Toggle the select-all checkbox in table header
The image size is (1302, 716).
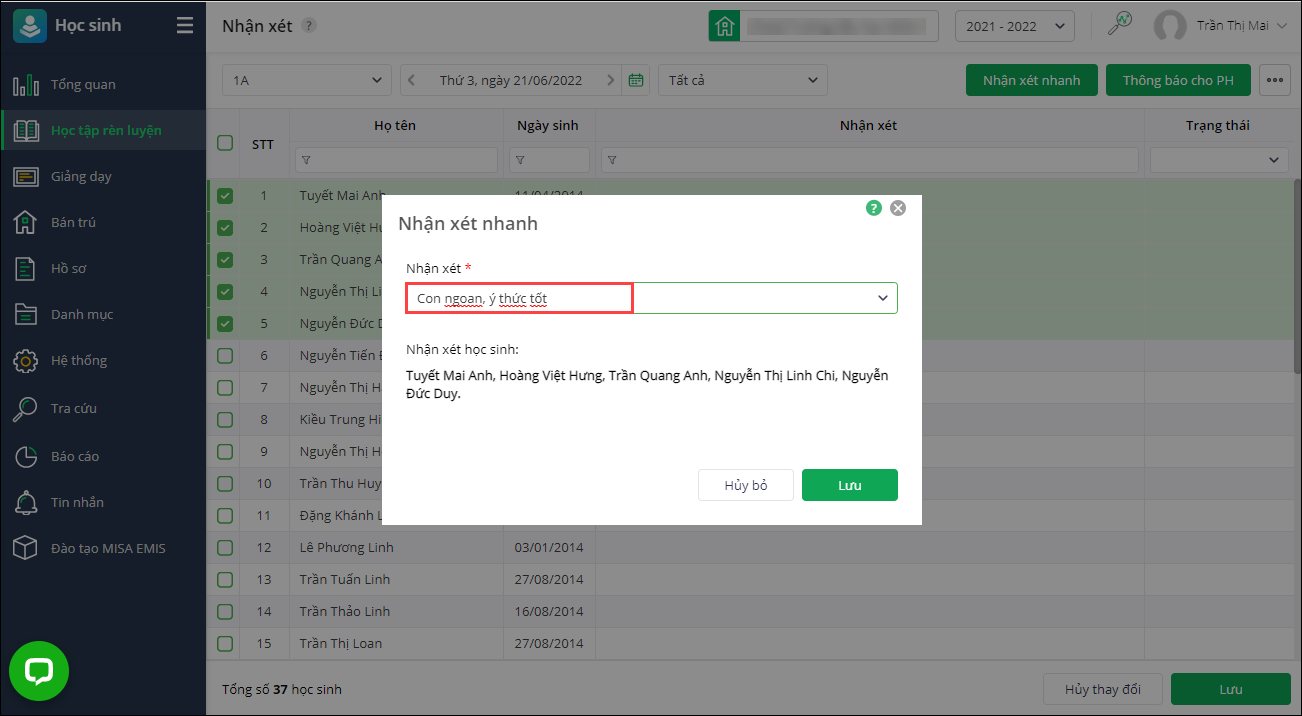click(x=225, y=143)
